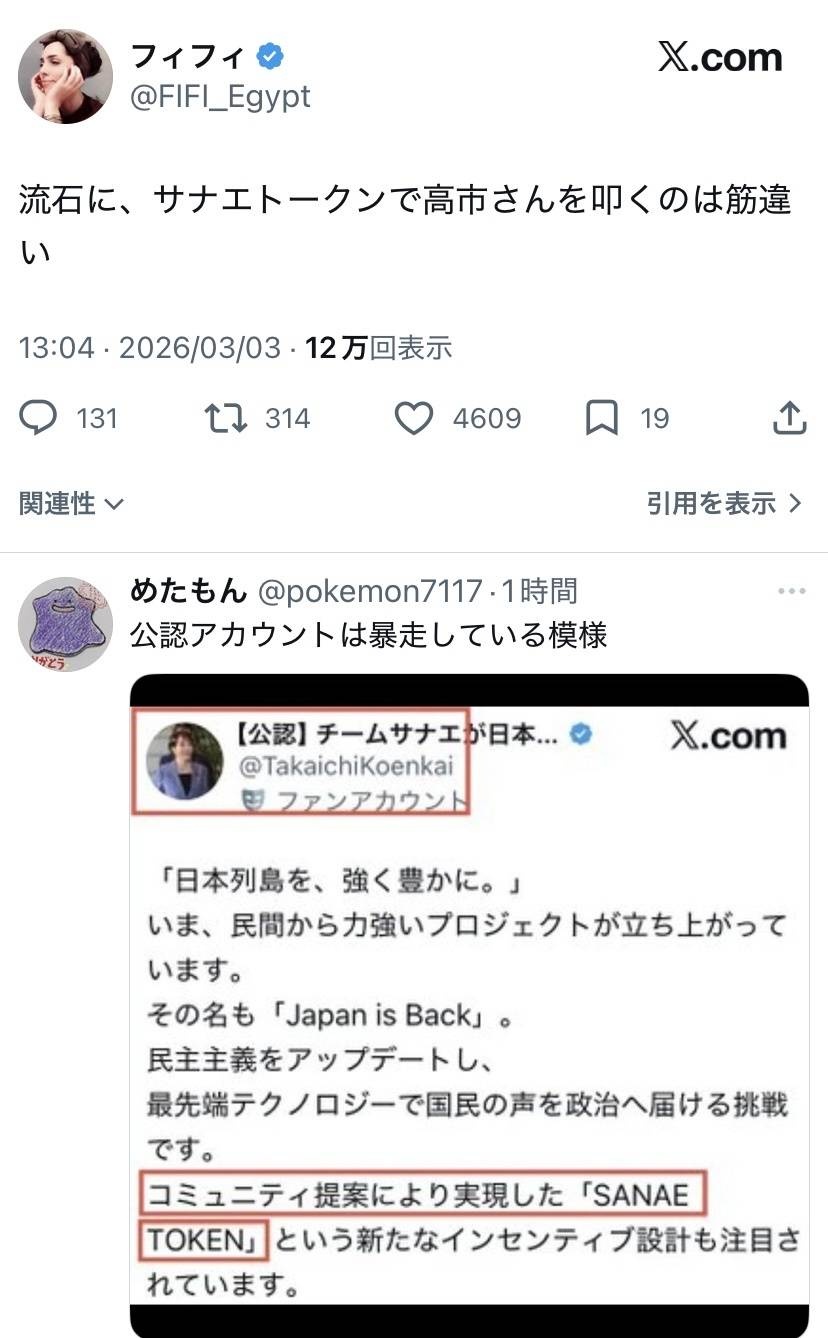
Task: Click the 4609 likes count
Action: [x=486, y=418]
